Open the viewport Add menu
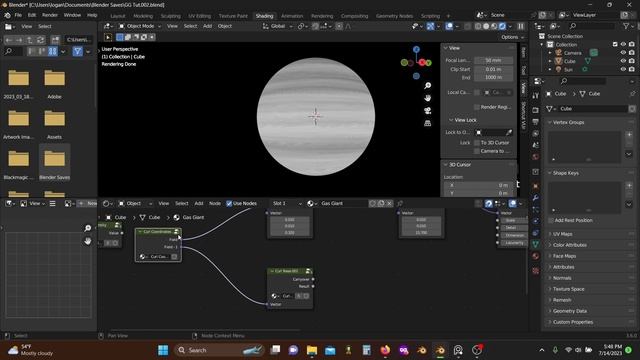 pyautogui.click(x=207, y=26)
